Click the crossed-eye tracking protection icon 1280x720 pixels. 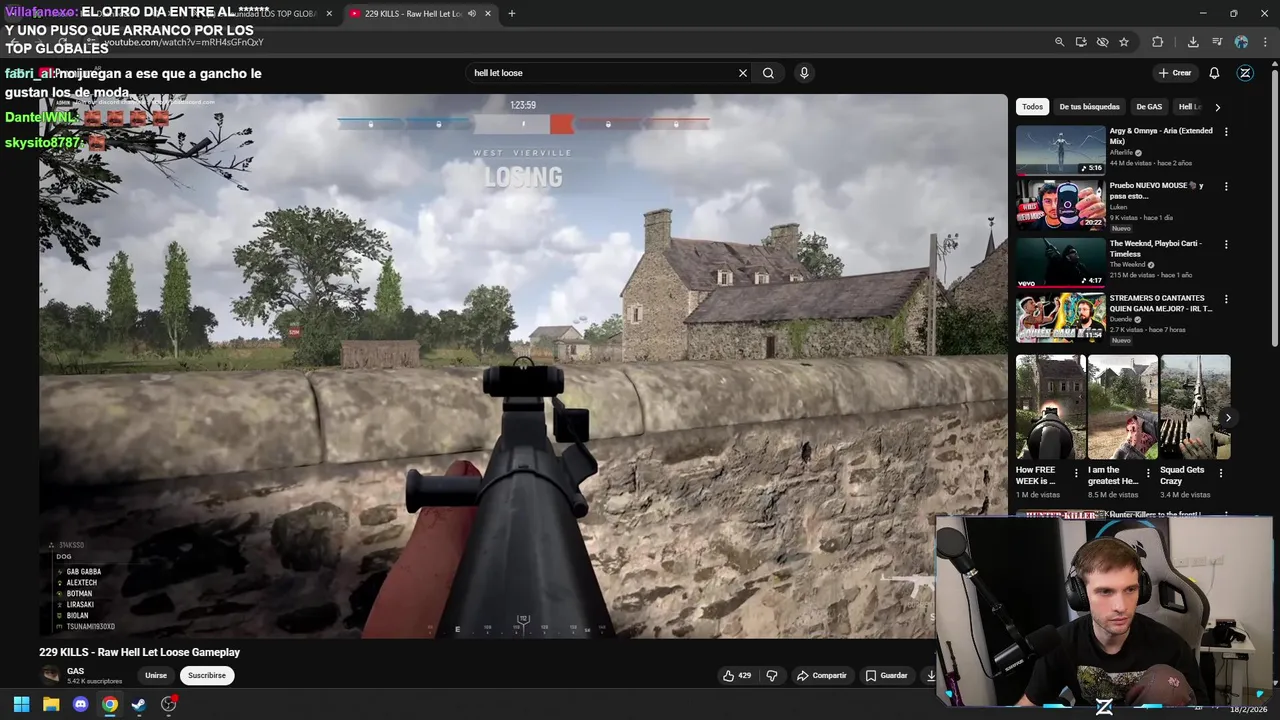[x=1102, y=42]
